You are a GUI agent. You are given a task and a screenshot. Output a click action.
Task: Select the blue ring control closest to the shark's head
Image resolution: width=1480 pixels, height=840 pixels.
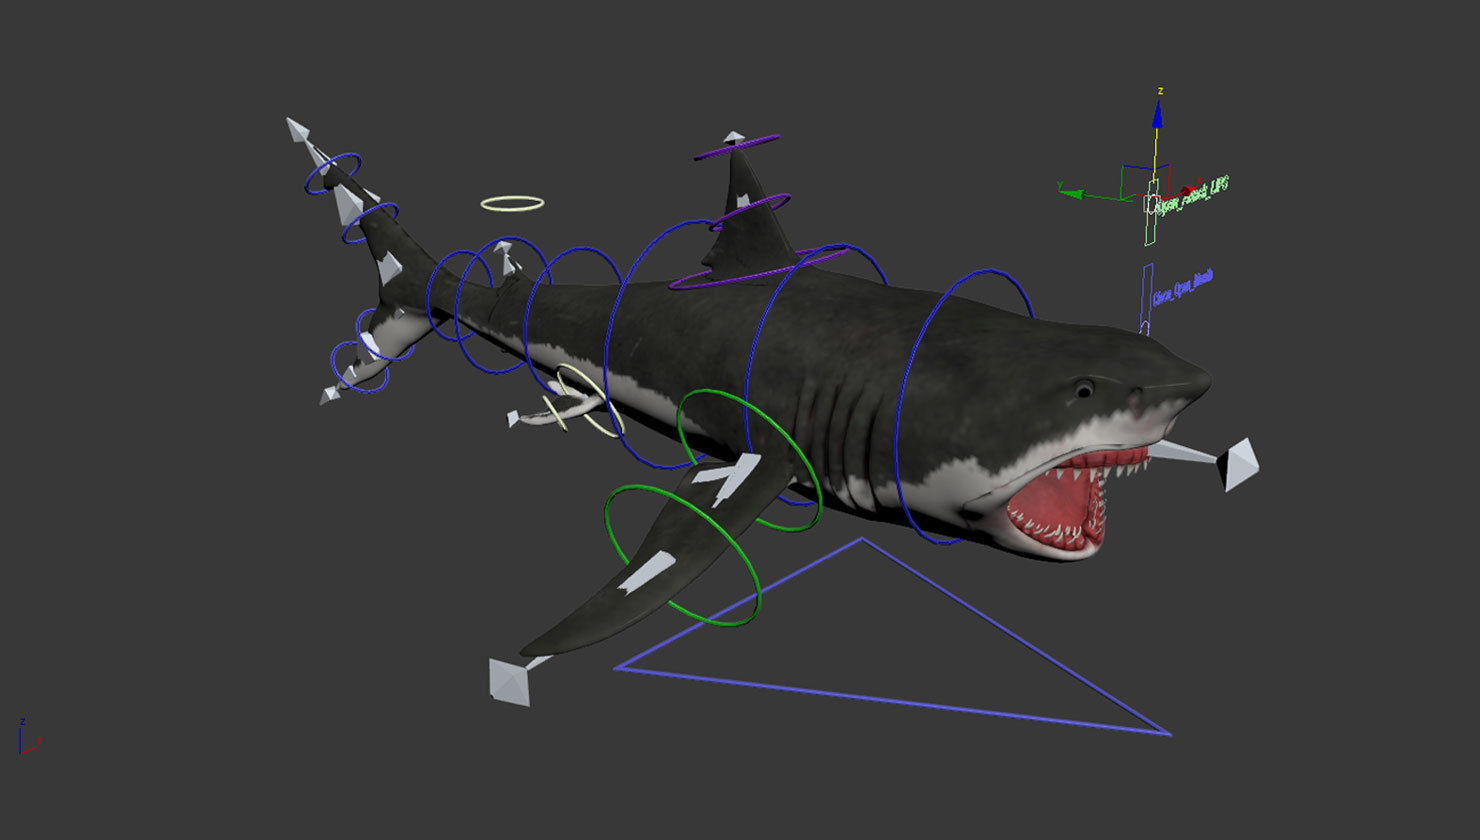(x=964, y=406)
